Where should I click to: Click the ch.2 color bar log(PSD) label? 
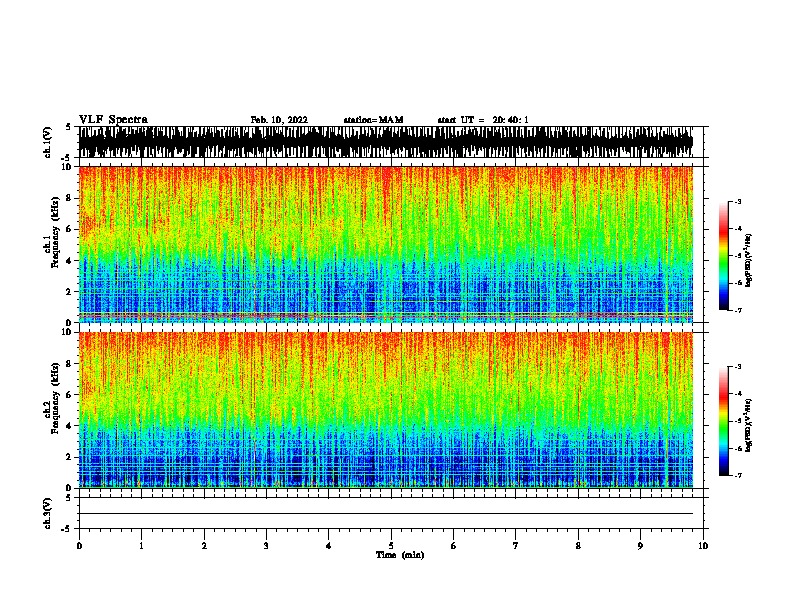click(x=748, y=425)
